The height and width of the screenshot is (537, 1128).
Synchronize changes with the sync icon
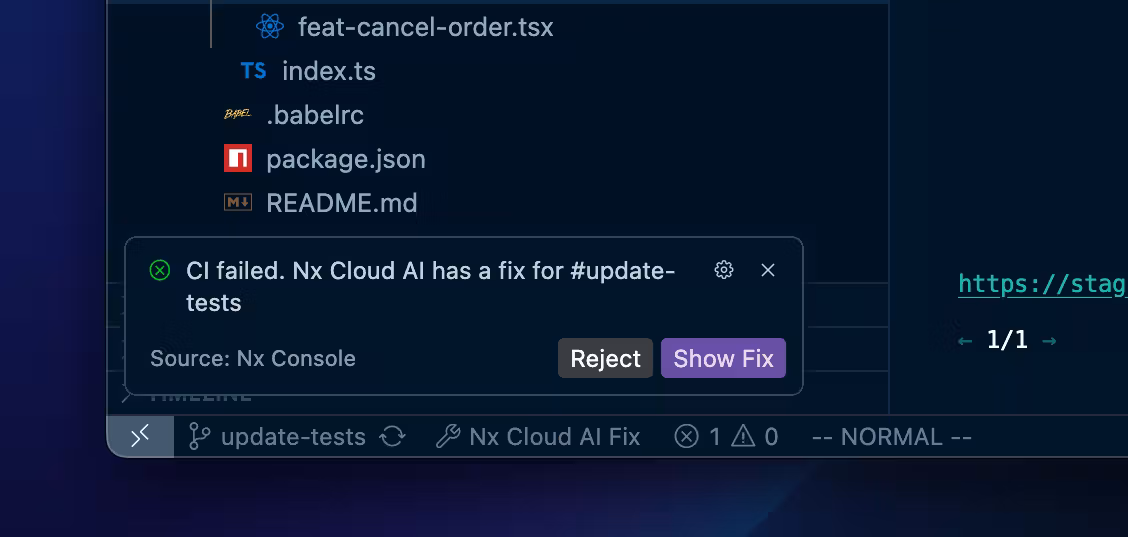pos(392,437)
